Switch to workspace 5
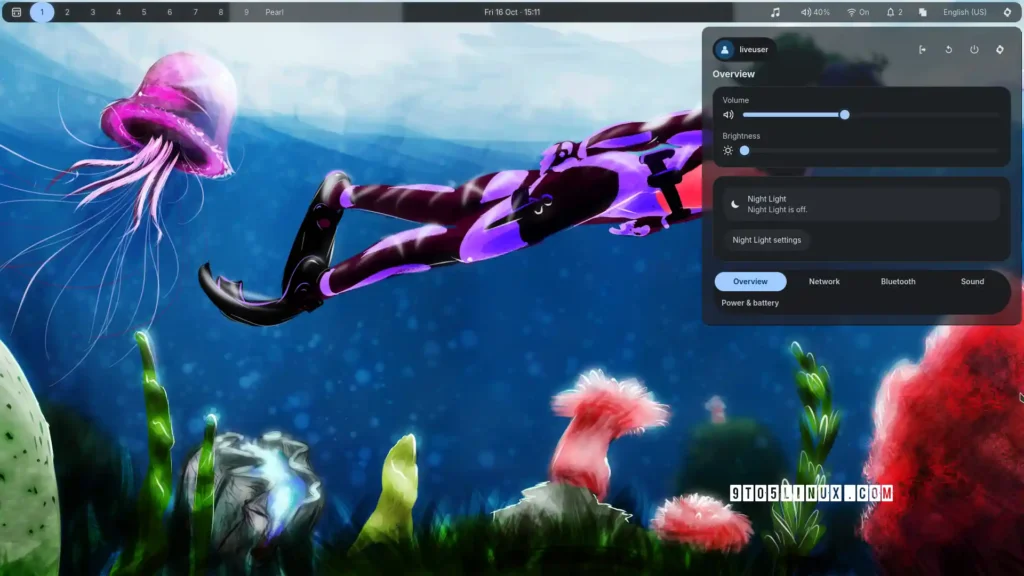Screen dimensions: 1024x576 coord(144,12)
